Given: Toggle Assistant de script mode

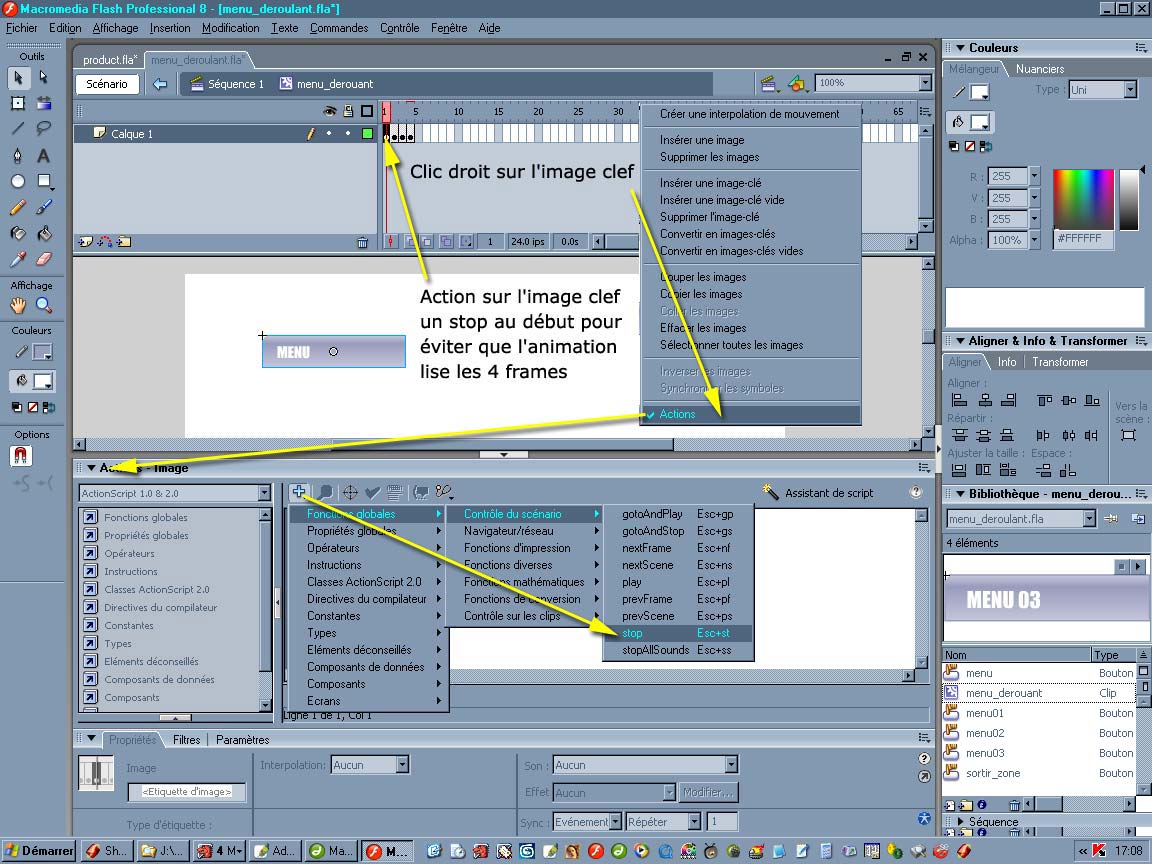Looking at the screenshot, I should (x=818, y=492).
